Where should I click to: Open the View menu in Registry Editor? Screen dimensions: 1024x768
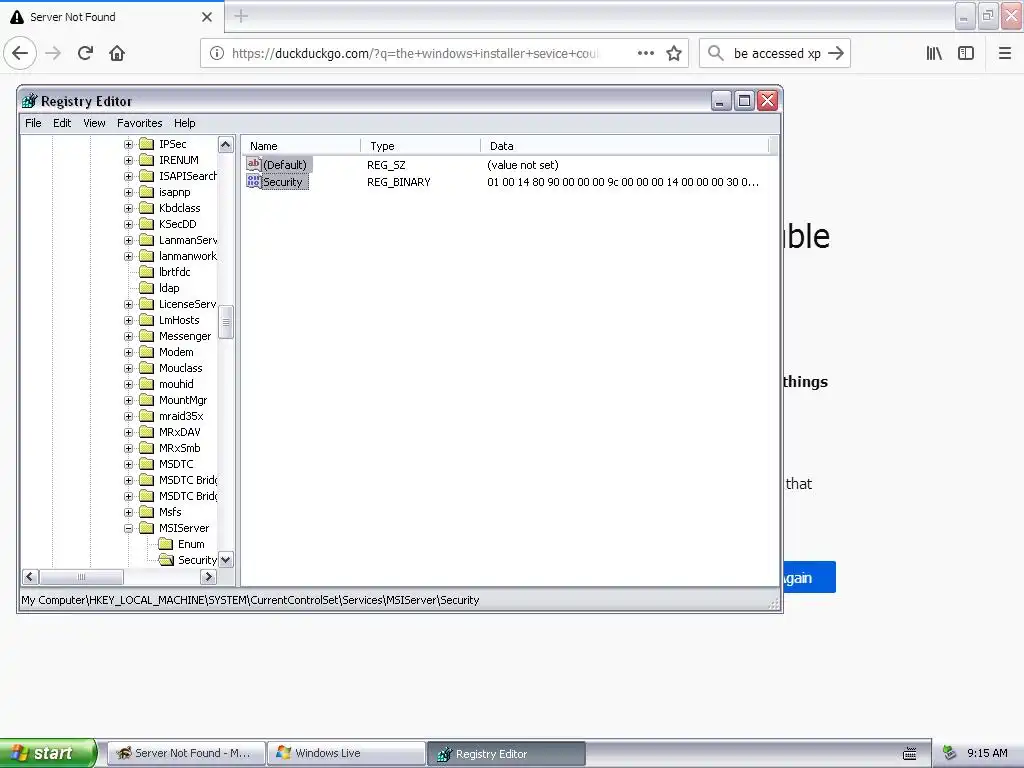pos(94,123)
